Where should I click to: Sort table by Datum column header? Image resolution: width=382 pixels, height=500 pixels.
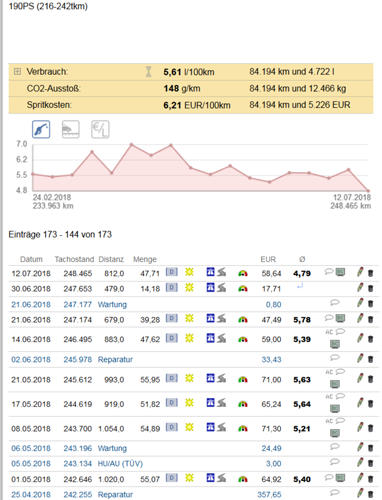[x=31, y=259]
